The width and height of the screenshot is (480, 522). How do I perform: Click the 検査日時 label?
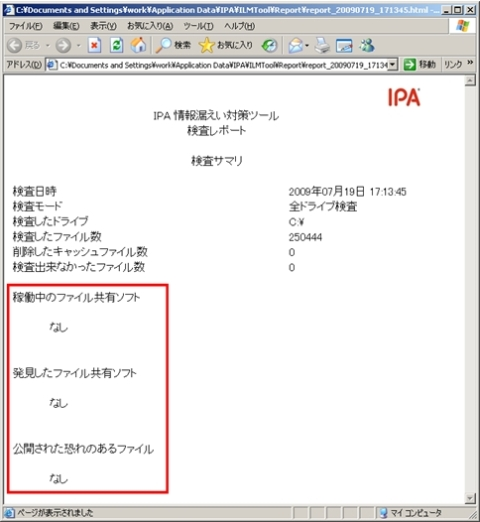click(34, 191)
